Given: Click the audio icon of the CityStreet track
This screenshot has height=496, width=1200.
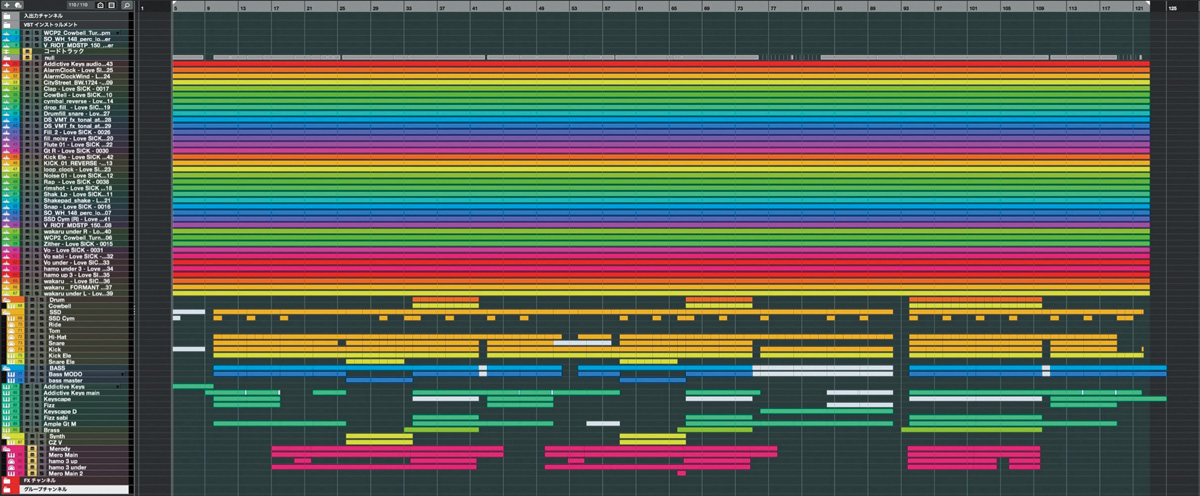Looking at the screenshot, I should [x=7, y=82].
